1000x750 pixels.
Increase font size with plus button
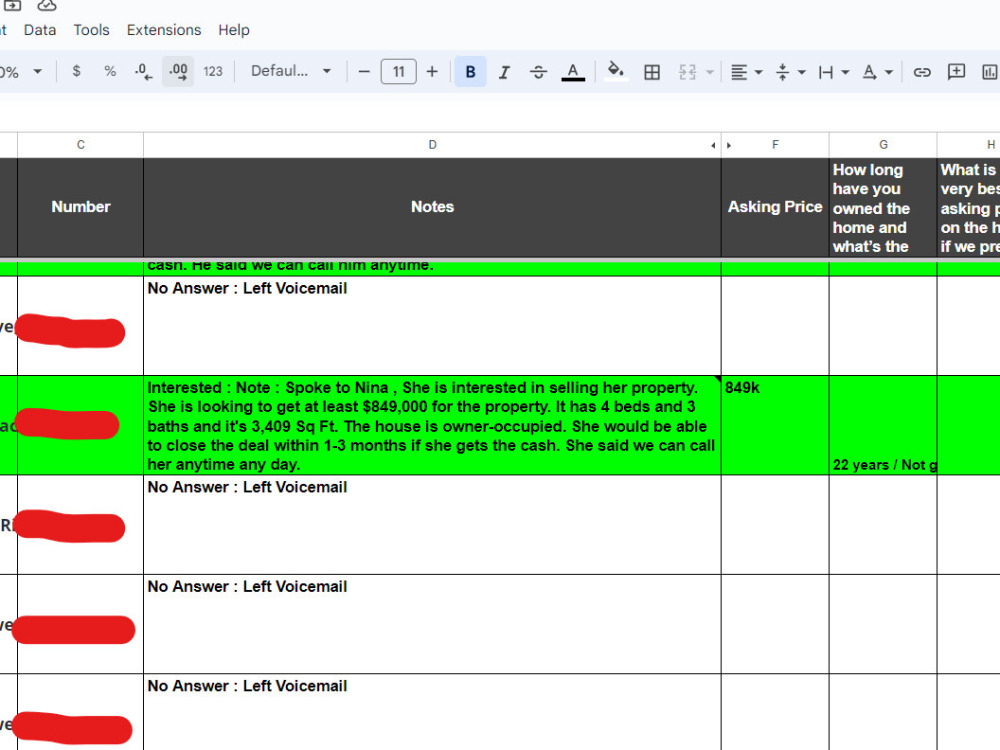tap(432, 71)
